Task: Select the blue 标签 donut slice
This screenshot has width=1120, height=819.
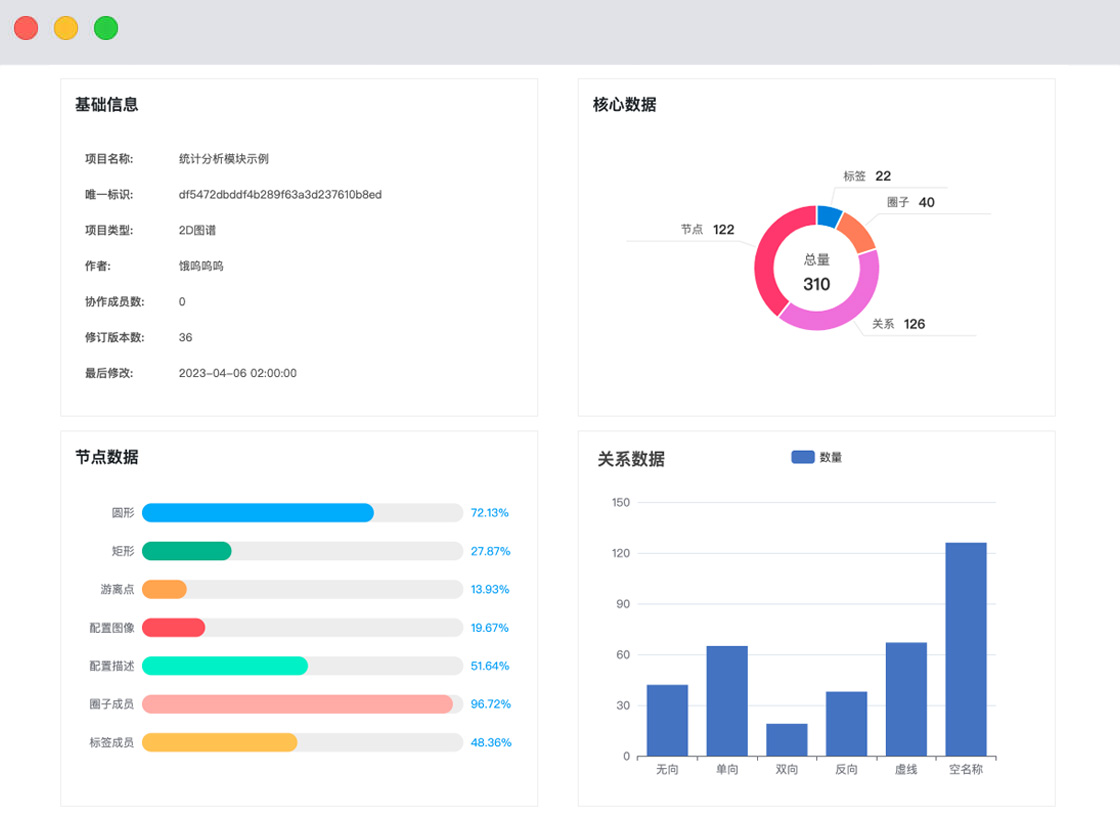Action: point(829,215)
